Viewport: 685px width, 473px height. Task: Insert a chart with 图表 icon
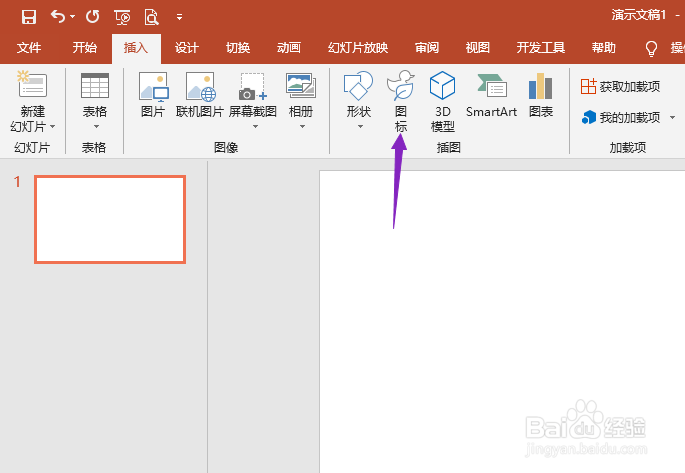(x=540, y=86)
